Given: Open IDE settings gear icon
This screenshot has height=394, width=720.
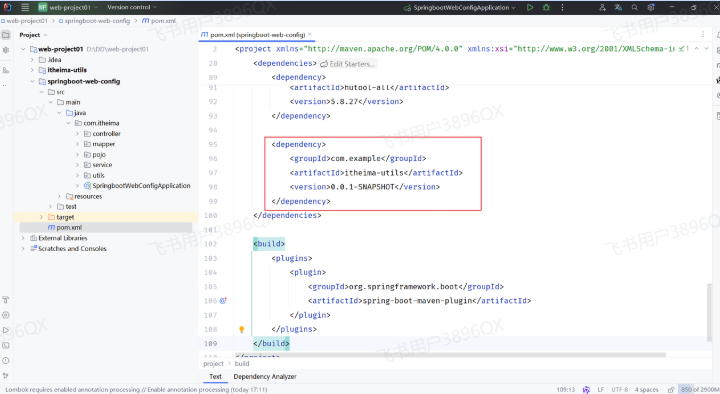Looking at the screenshot, I should [651, 7].
